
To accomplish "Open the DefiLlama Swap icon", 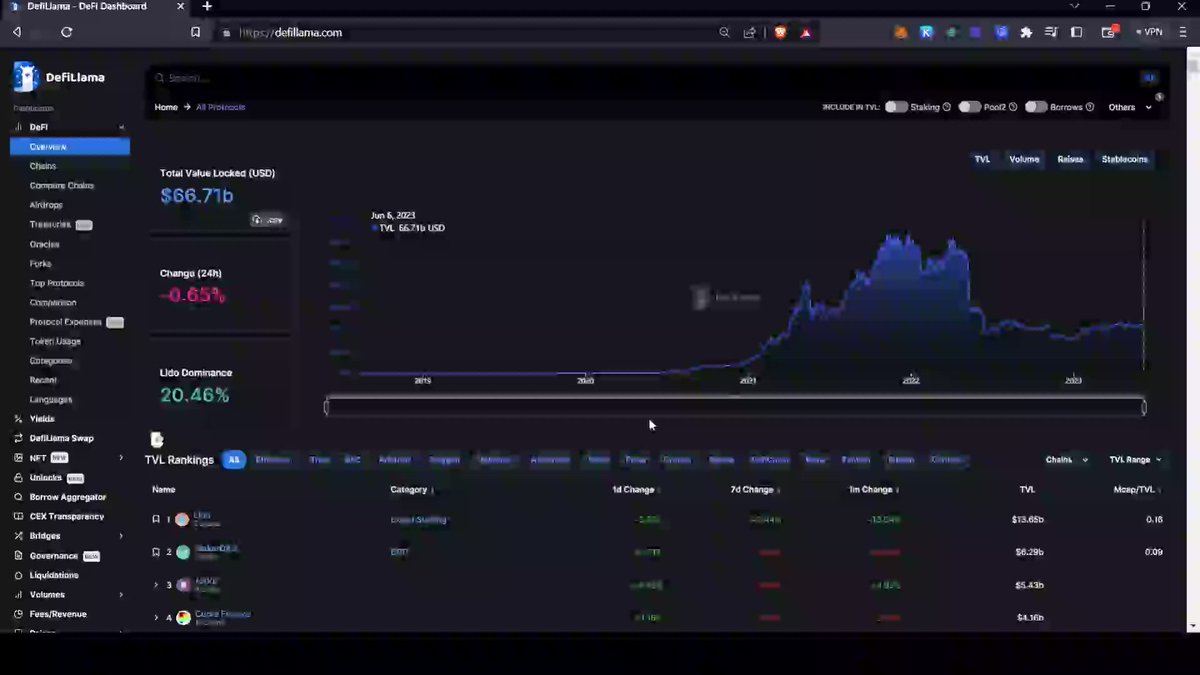I will click(x=19, y=438).
